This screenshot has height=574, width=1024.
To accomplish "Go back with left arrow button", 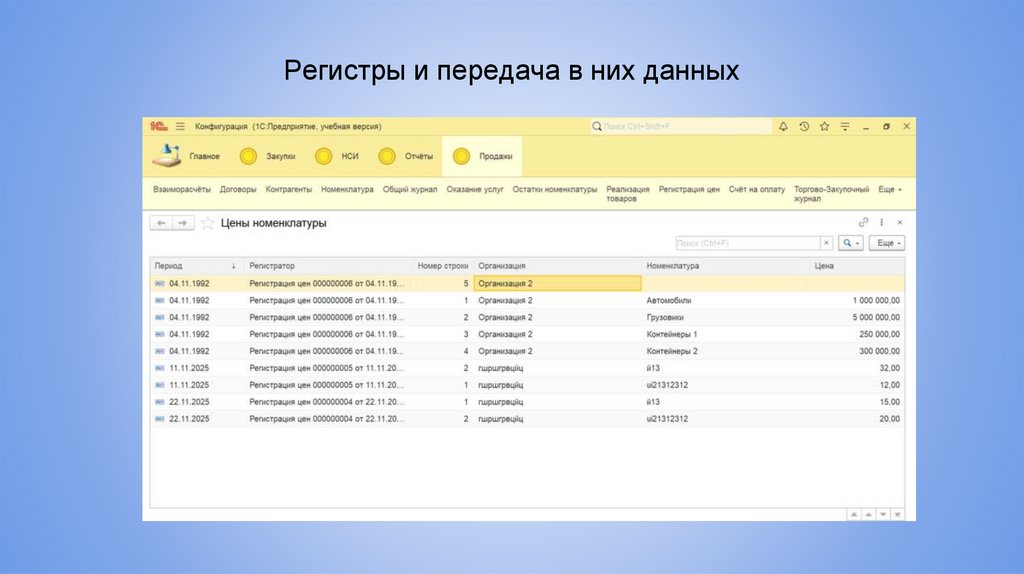I will point(161,223).
